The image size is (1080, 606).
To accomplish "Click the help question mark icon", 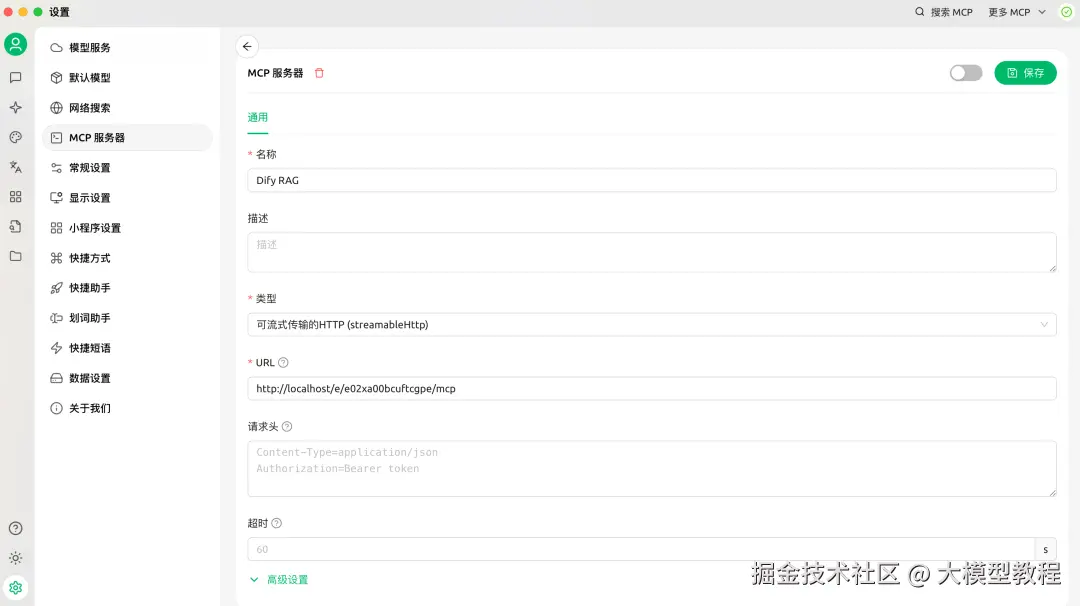I will click(x=15, y=528).
